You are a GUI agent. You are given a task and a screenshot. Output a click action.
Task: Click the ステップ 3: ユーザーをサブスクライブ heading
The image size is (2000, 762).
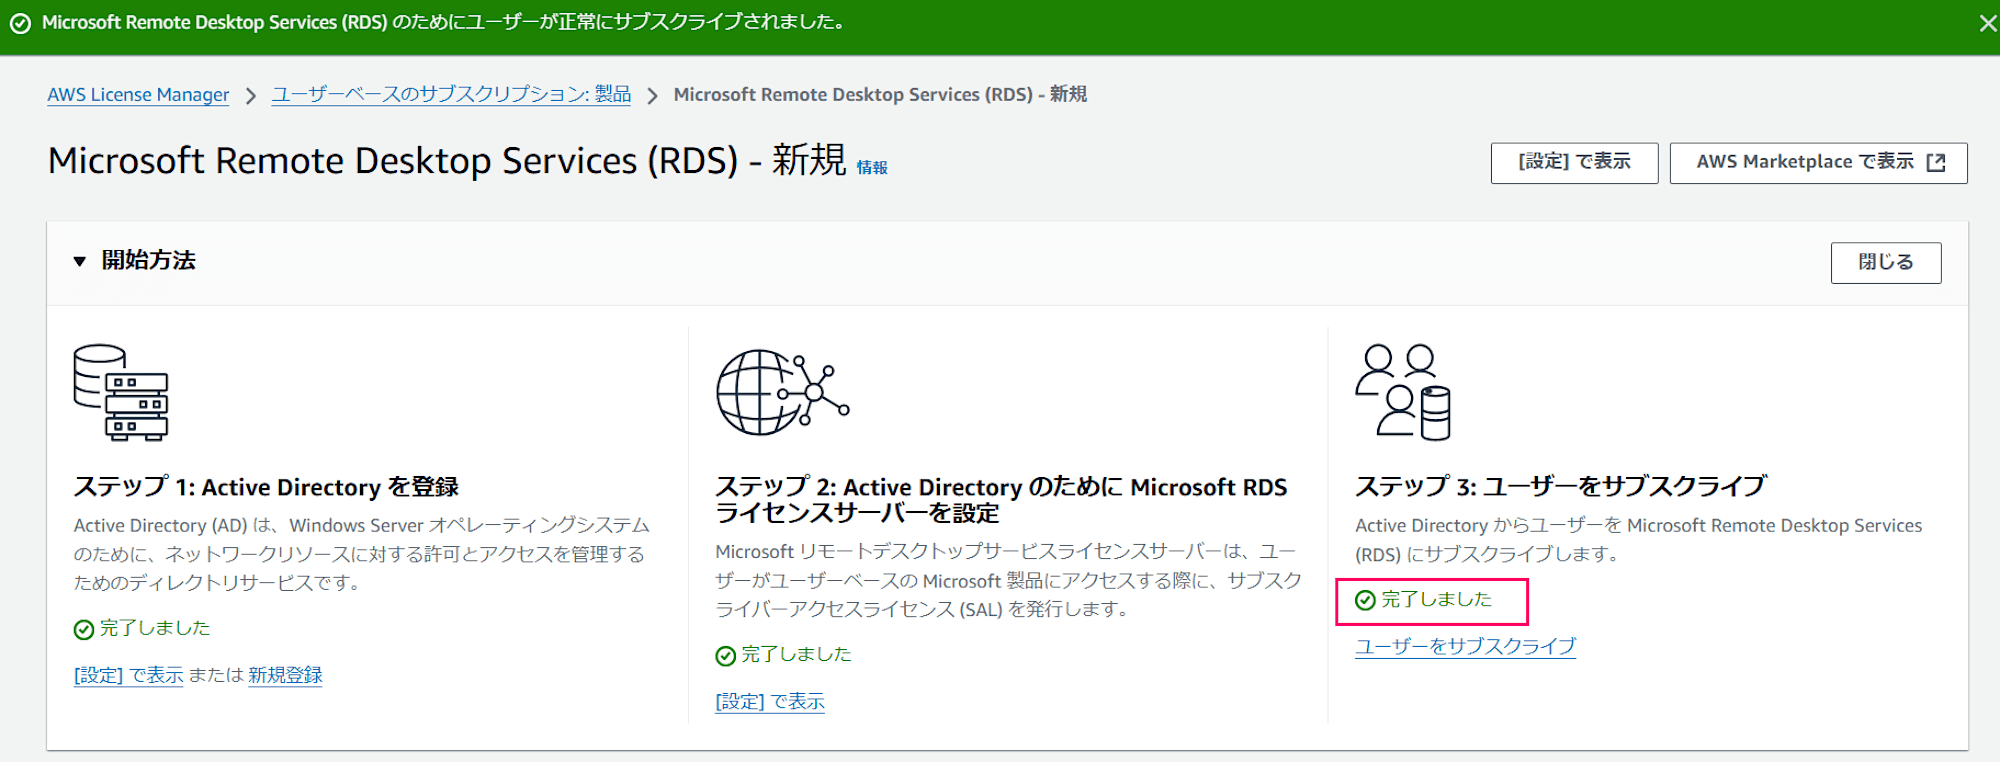pos(1561,487)
